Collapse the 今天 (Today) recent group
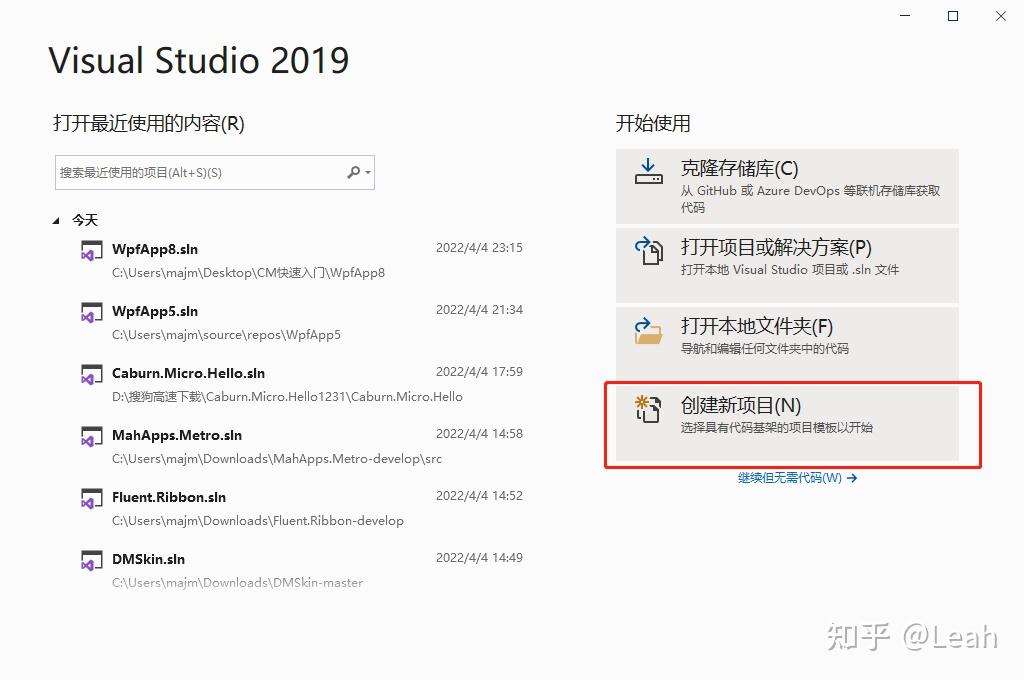 coord(58,219)
